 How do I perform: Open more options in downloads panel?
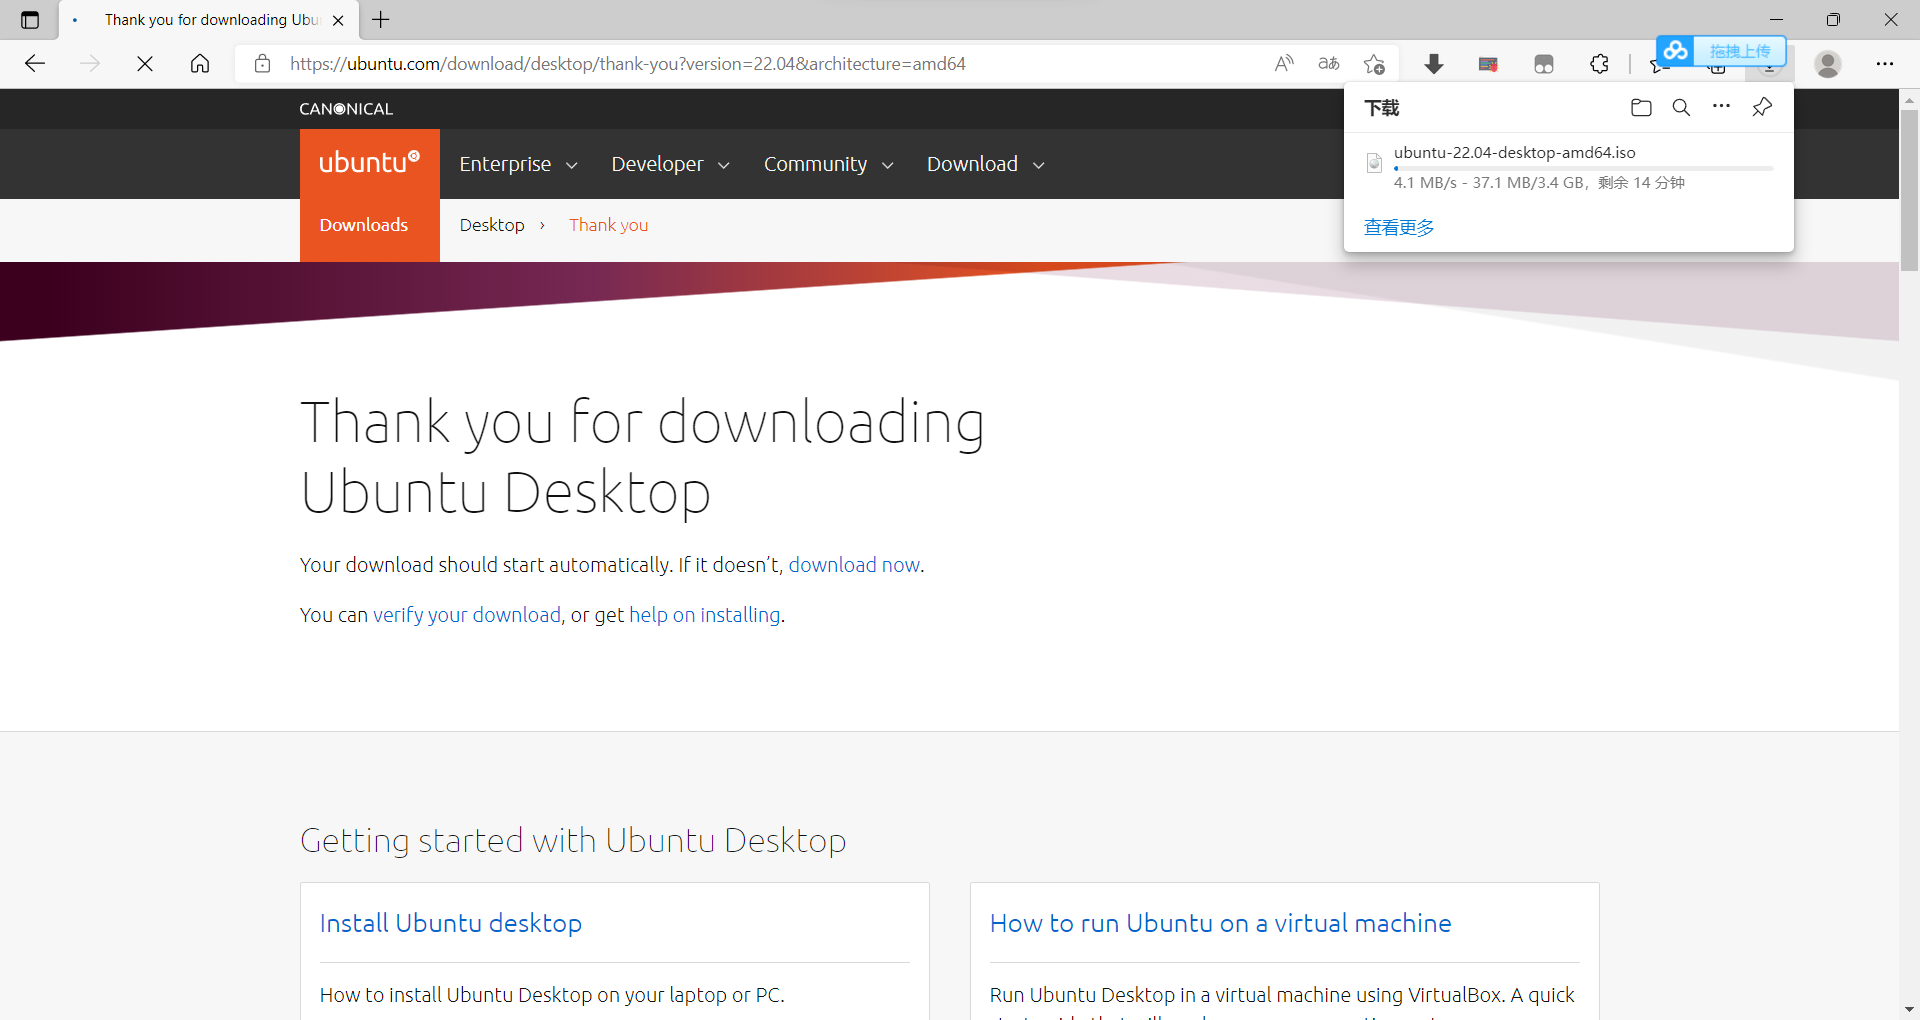coord(1721,106)
